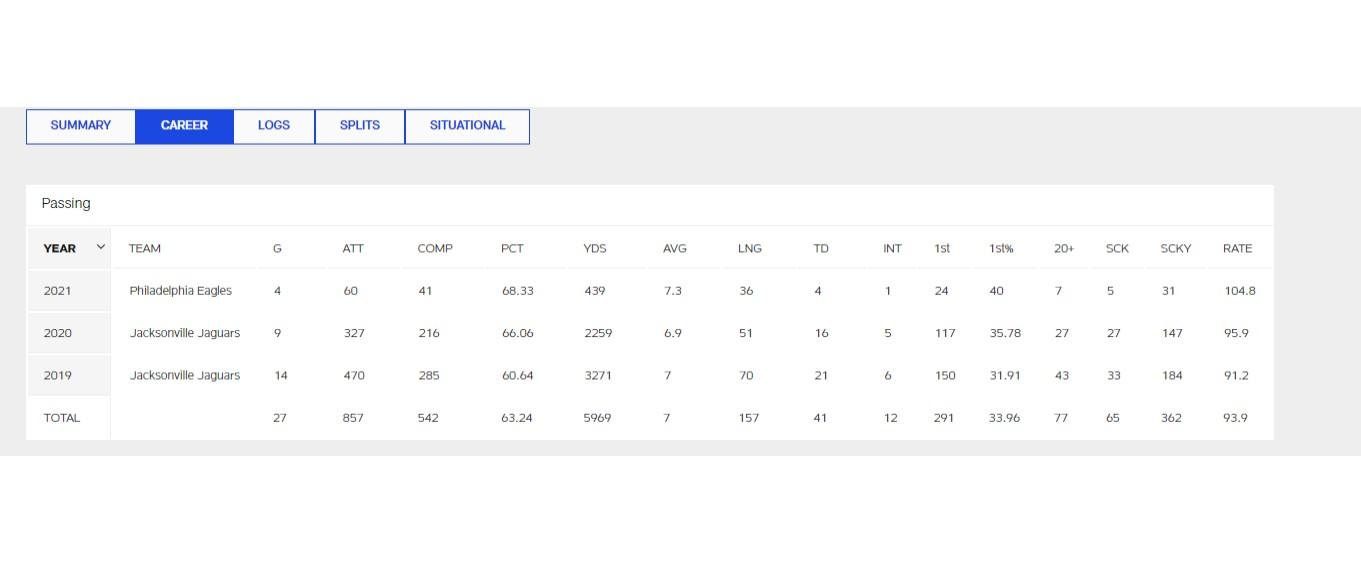1361x564 pixels.
Task: Sort by SCK column header
Action: pos(1117,248)
